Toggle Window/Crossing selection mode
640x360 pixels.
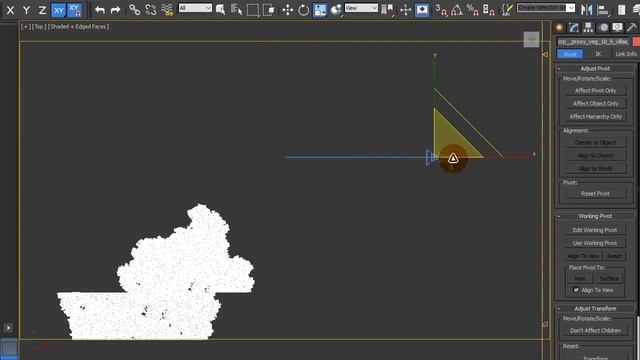pos(269,10)
